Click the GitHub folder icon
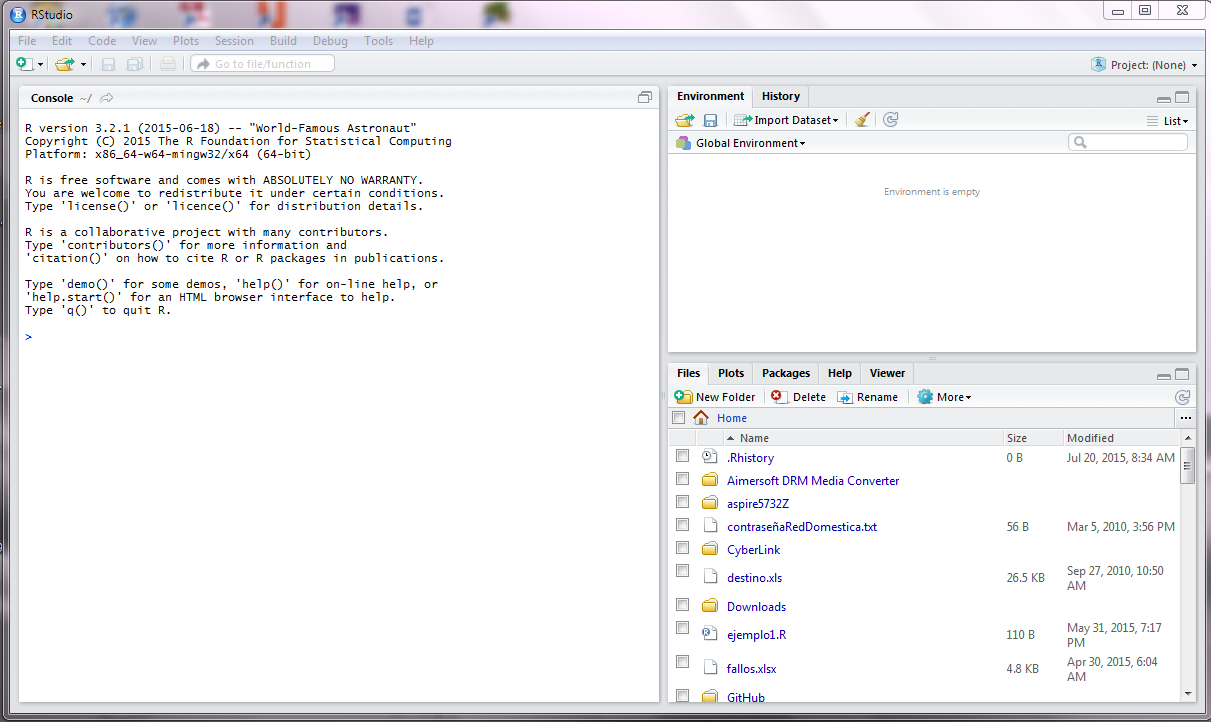This screenshot has width=1211, height=722. 710,696
